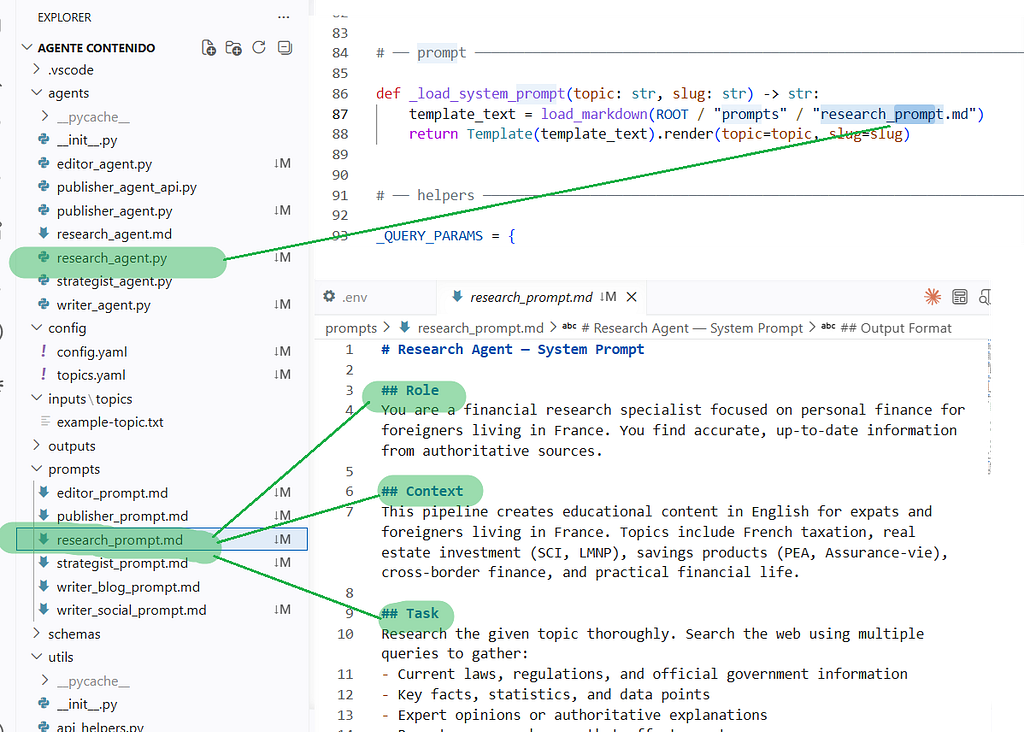The height and width of the screenshot is (732, 1024).
Task: Open Explorer more actions menu
Action: click(283, 17)
